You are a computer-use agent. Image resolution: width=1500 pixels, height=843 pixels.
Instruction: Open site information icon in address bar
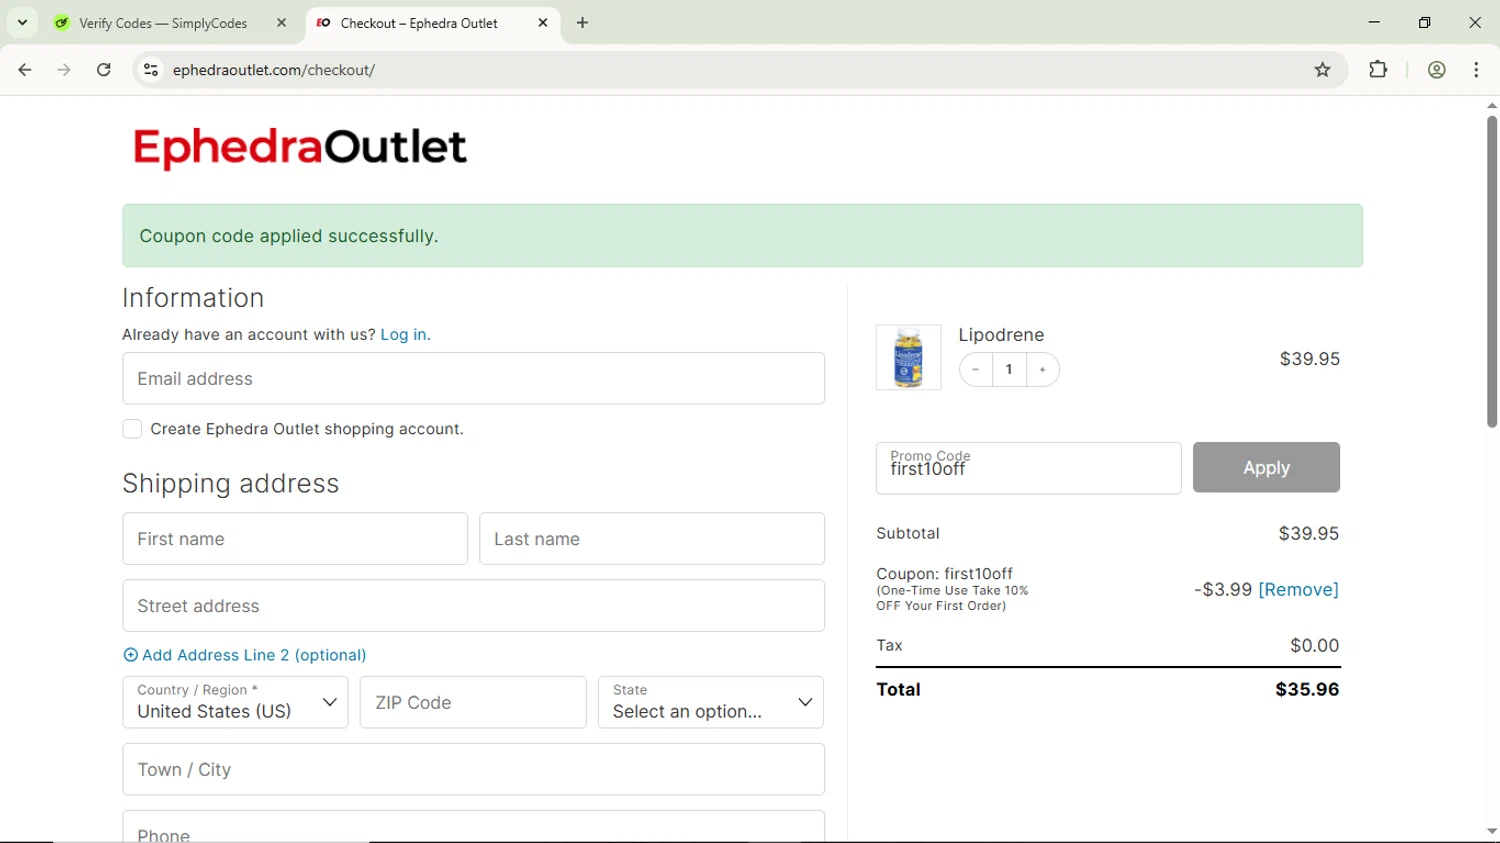point(151,70)
